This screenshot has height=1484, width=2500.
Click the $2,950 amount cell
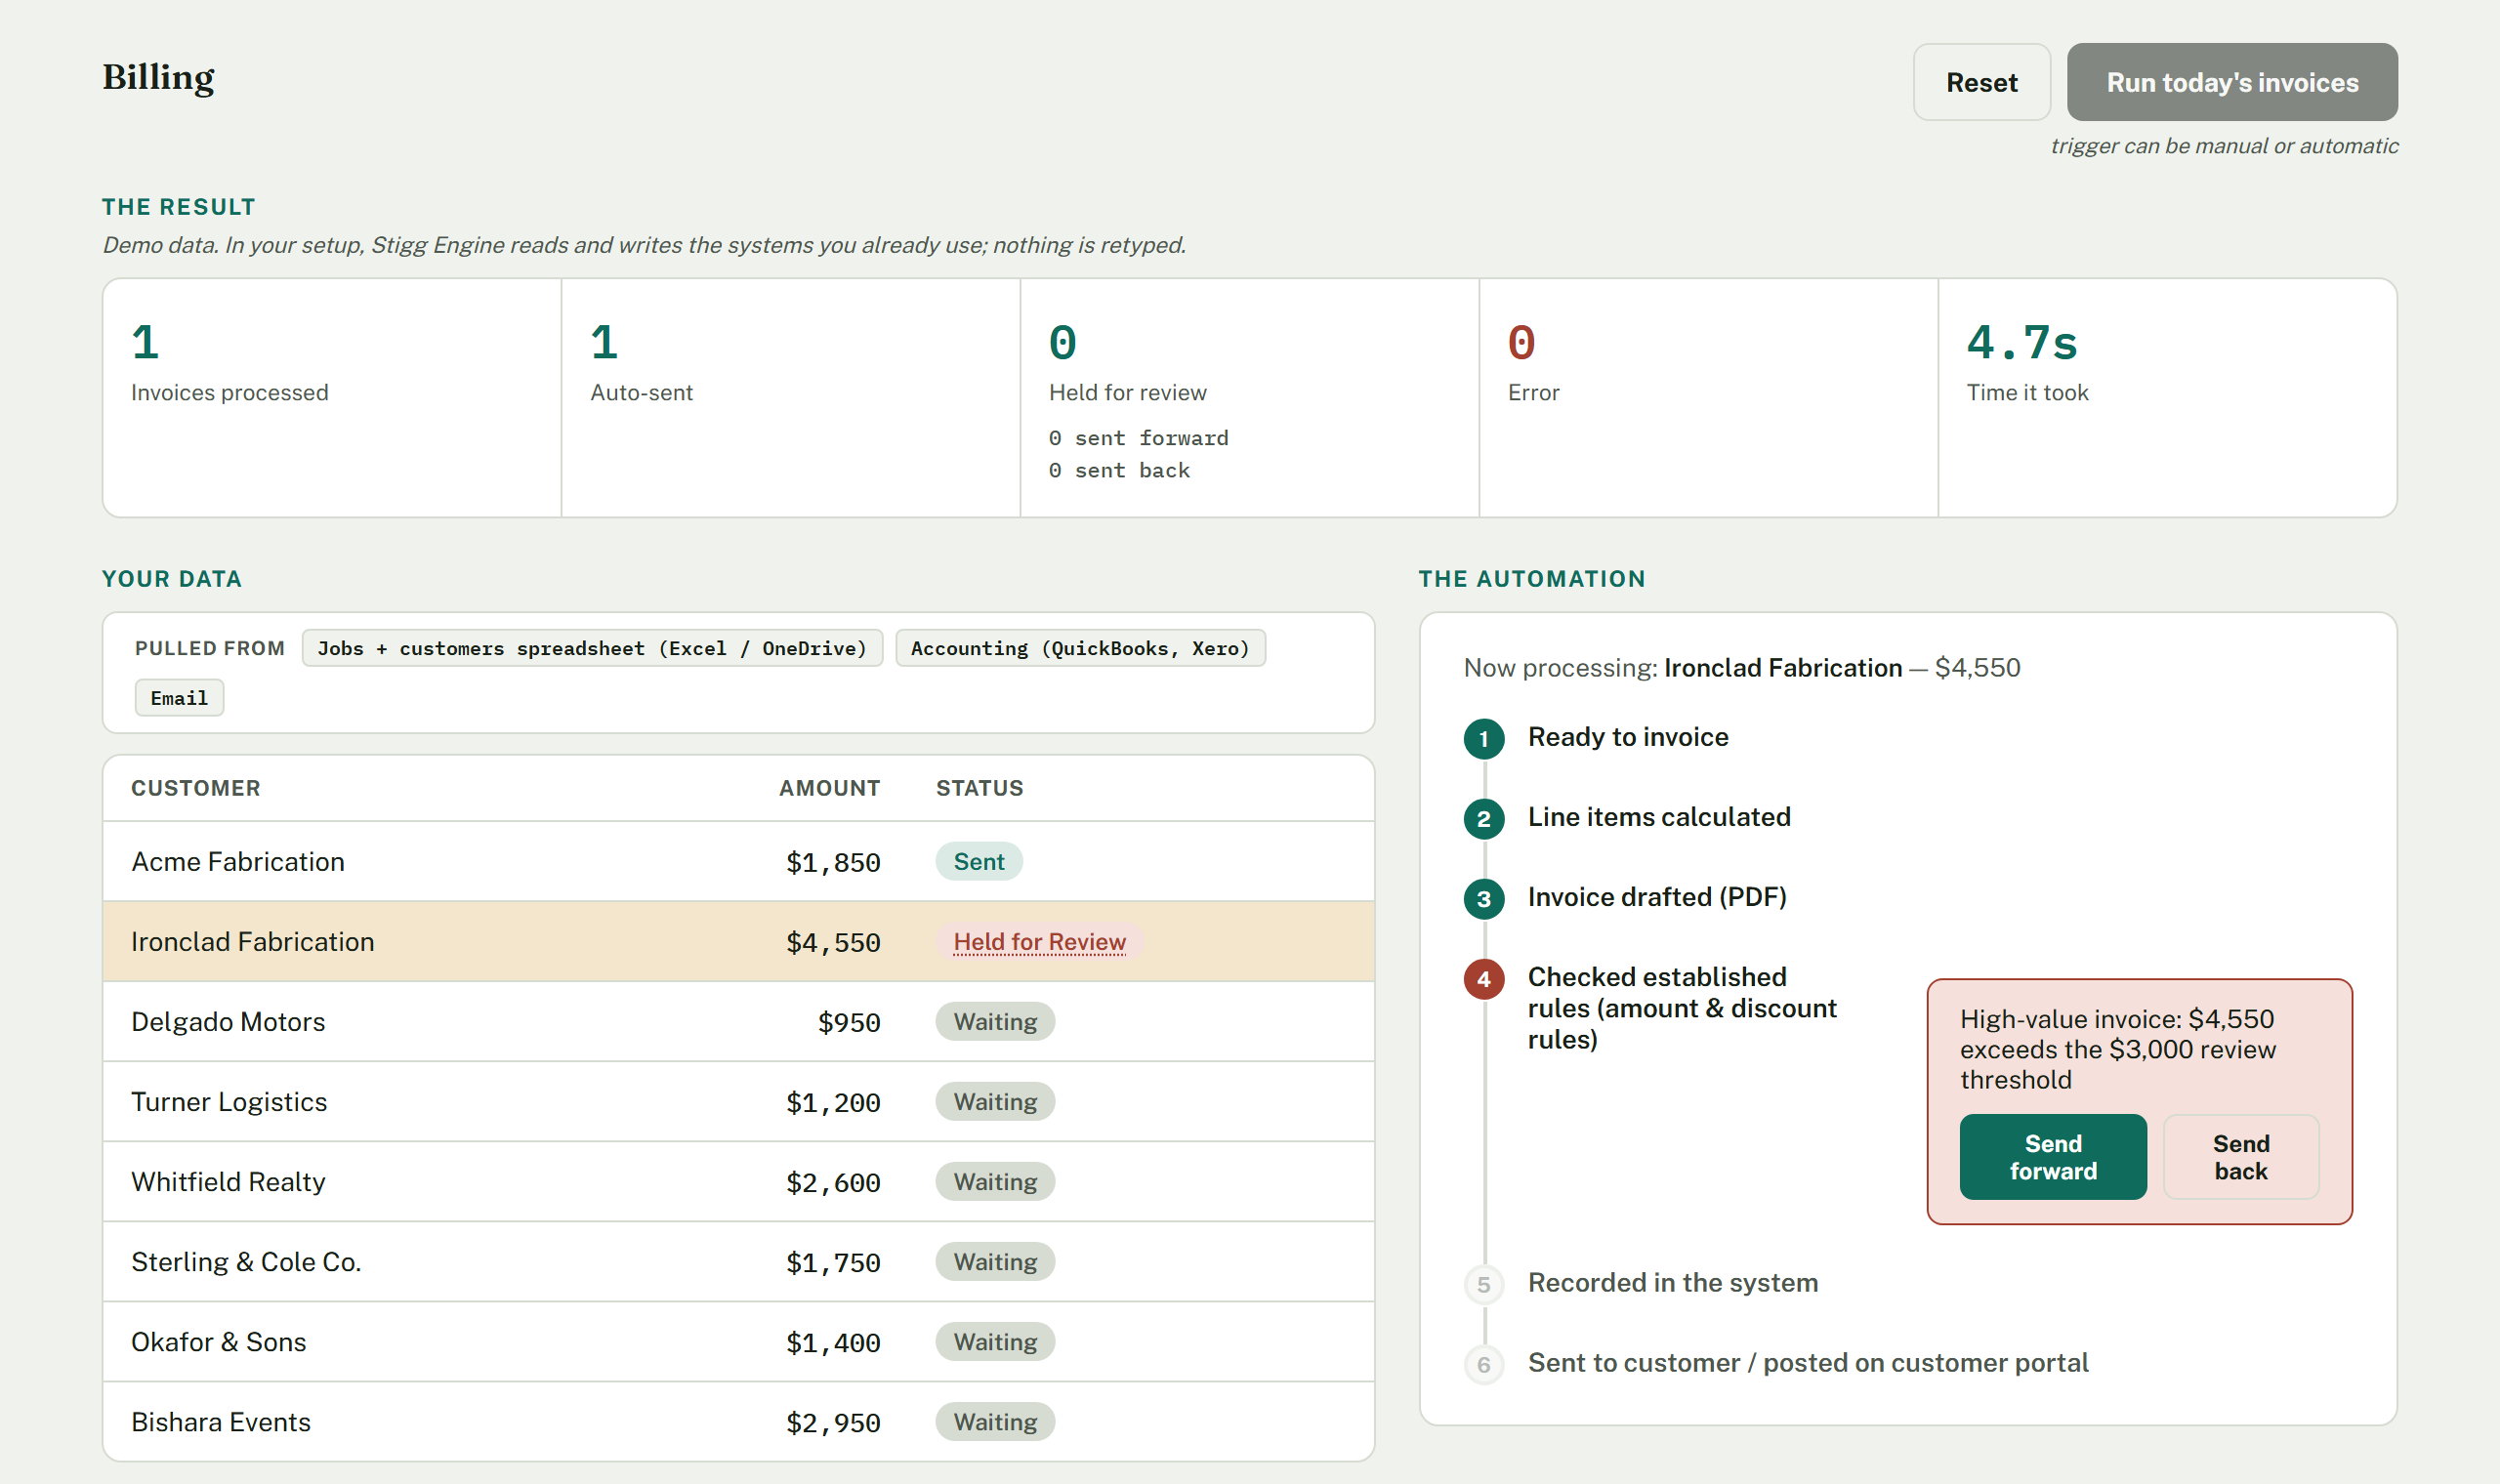(833, 1423)
